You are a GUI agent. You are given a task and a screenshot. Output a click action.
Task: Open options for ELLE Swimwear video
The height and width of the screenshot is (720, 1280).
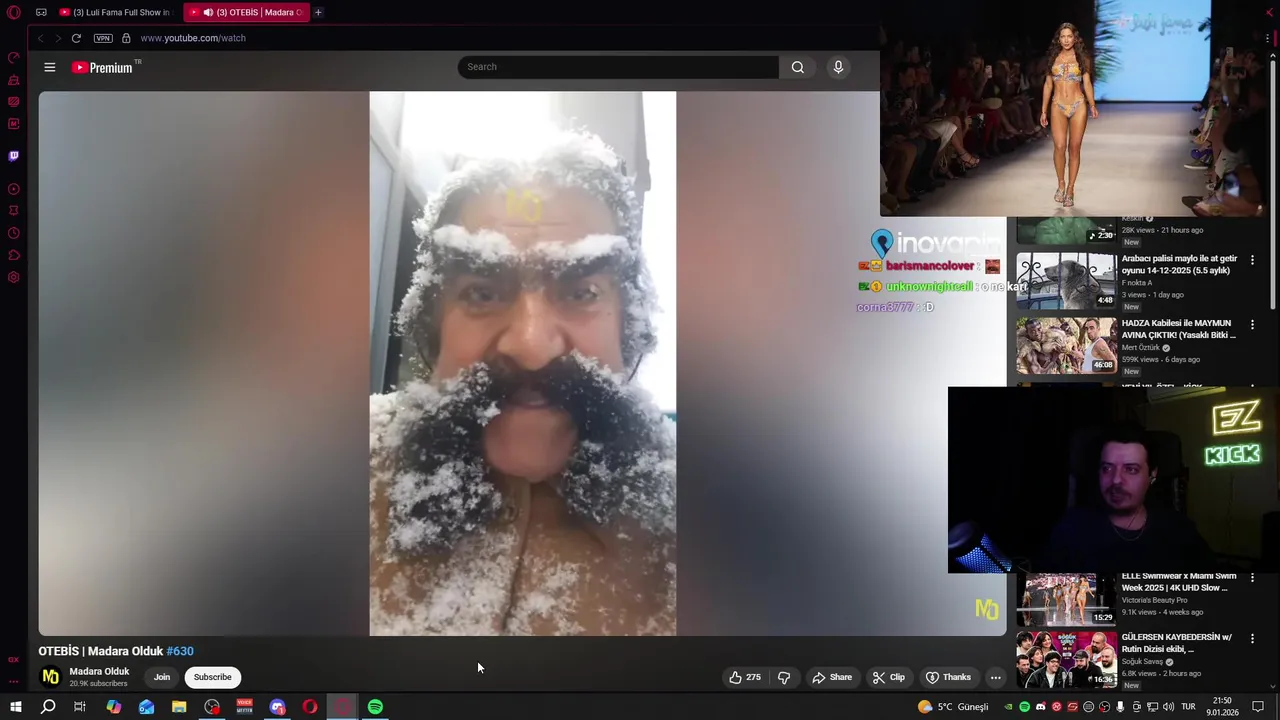1252,578
